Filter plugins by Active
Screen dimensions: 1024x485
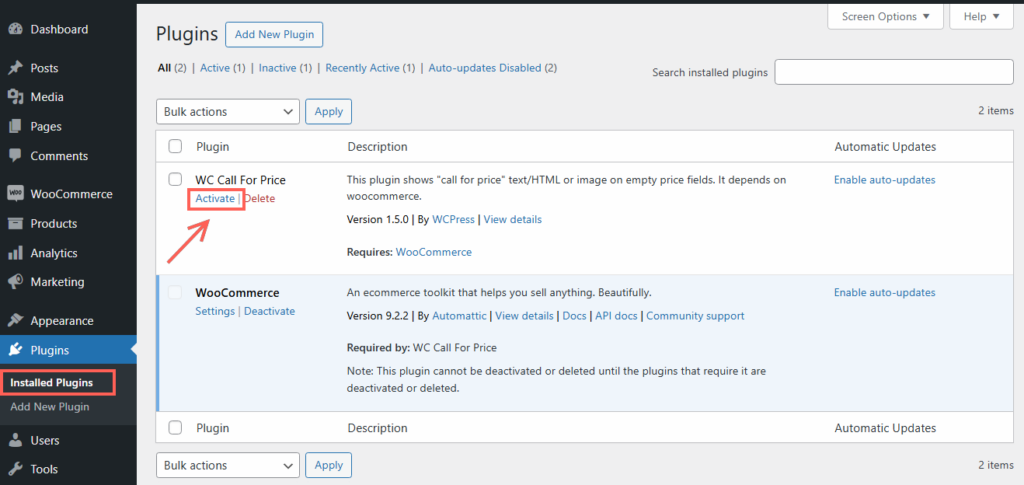pos(215,68)
